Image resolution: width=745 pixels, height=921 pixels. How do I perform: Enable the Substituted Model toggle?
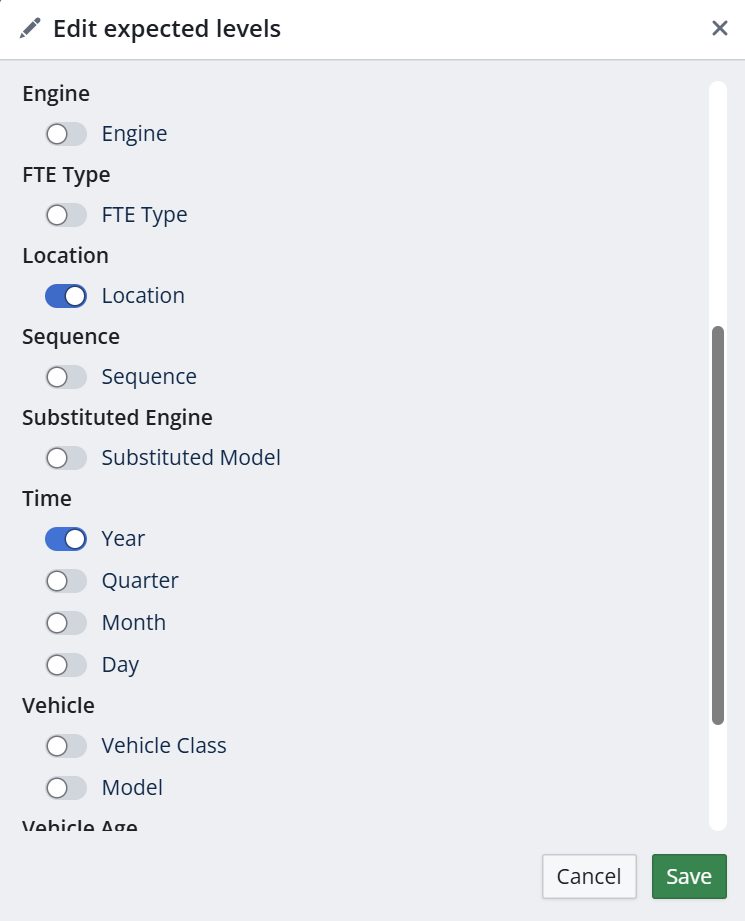click(66, 458)
